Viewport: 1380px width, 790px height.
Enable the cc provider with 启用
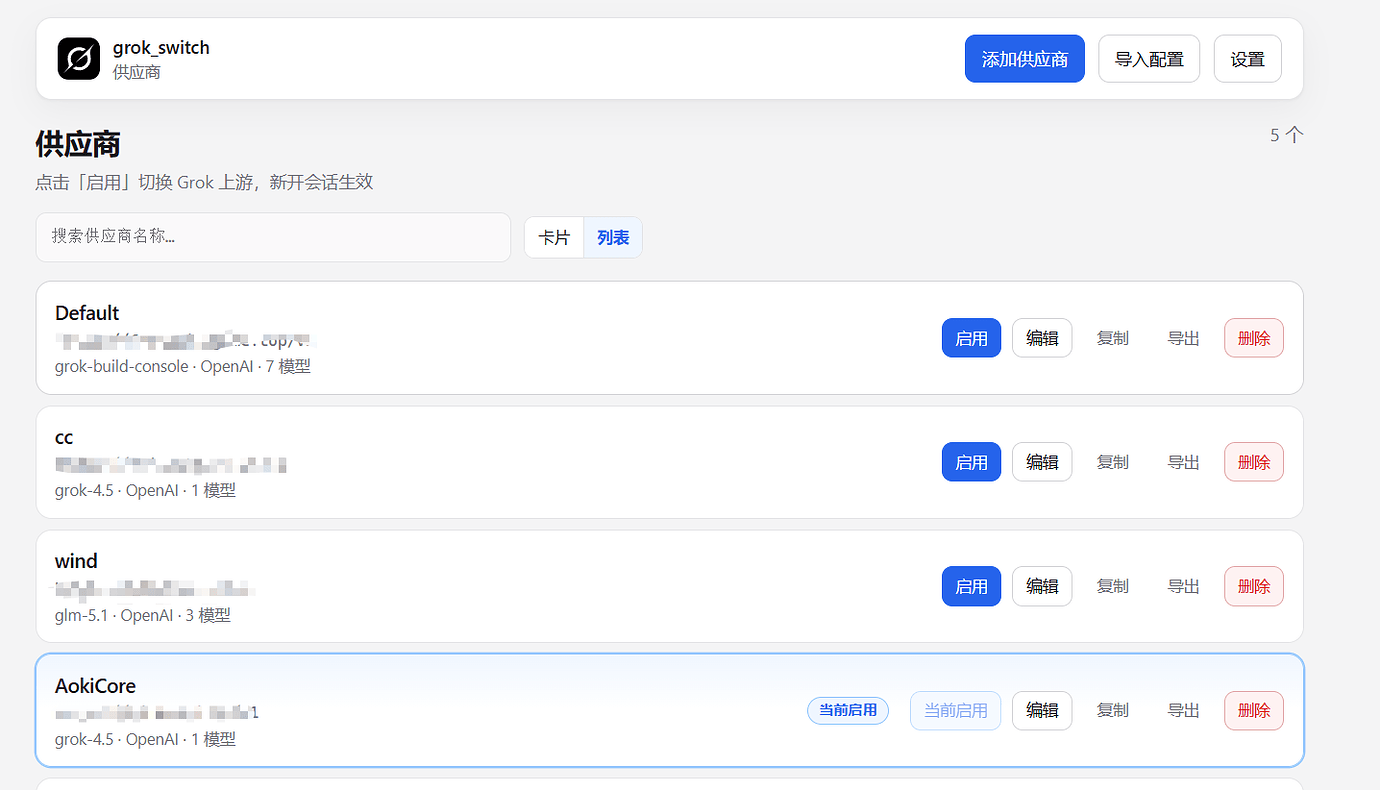971,462
